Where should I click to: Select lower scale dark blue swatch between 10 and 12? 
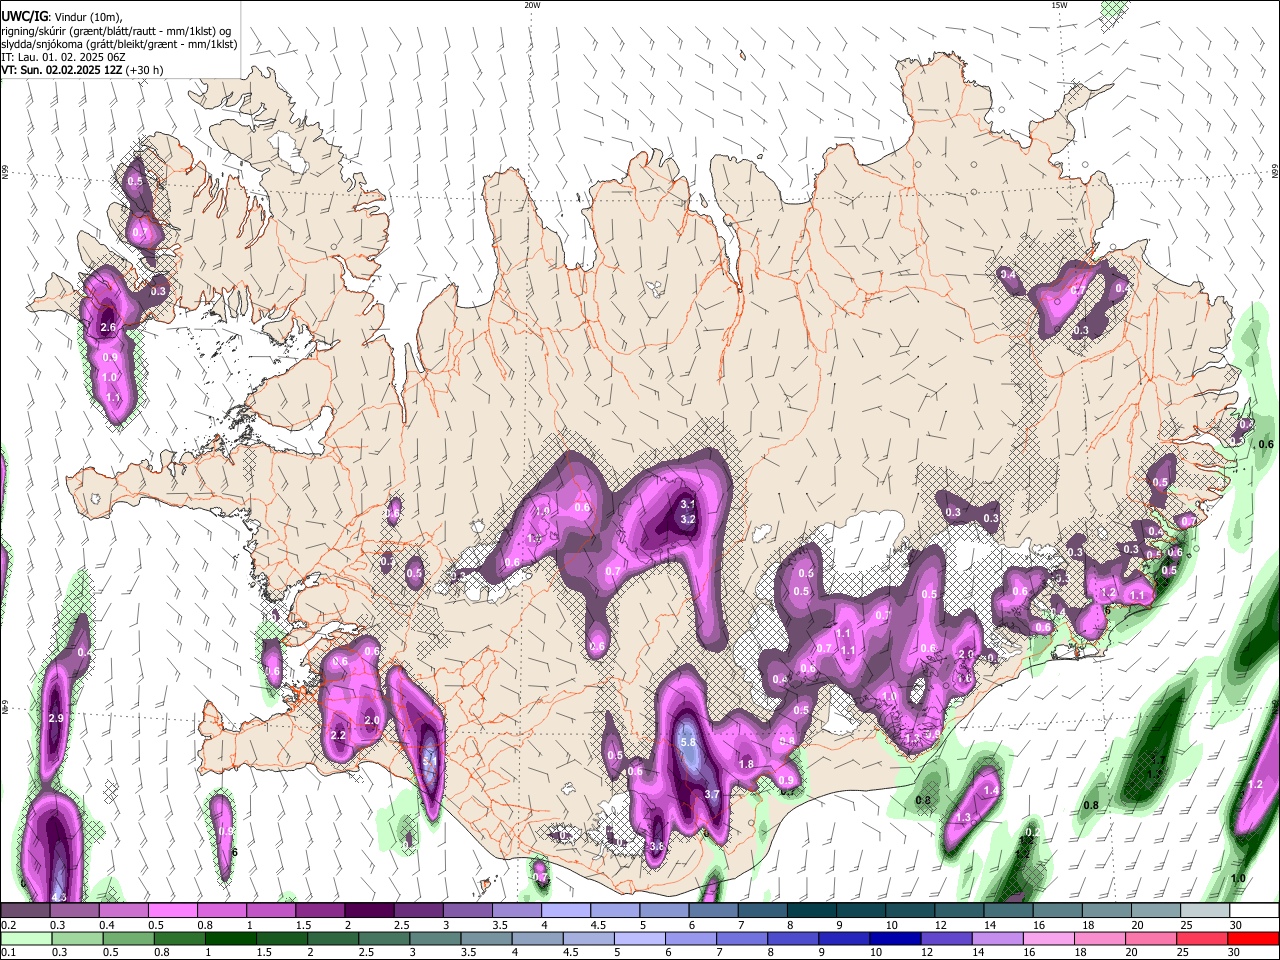897,938
